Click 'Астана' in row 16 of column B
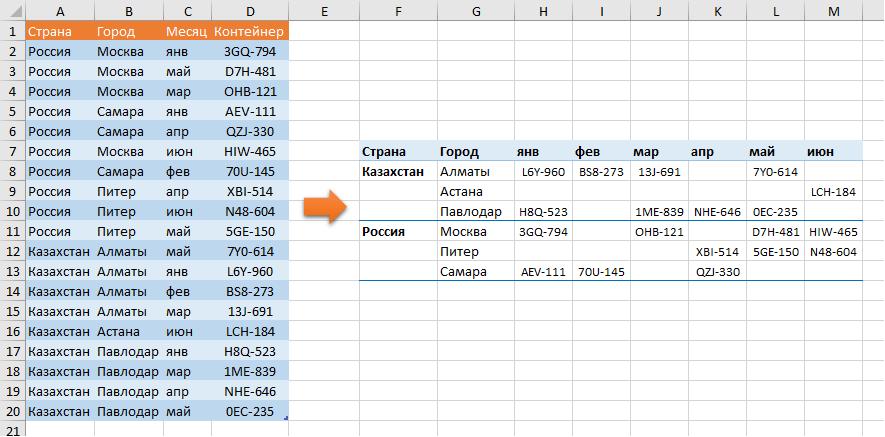The height and width of the screenshot is (437, 885). tap(118, 331)
